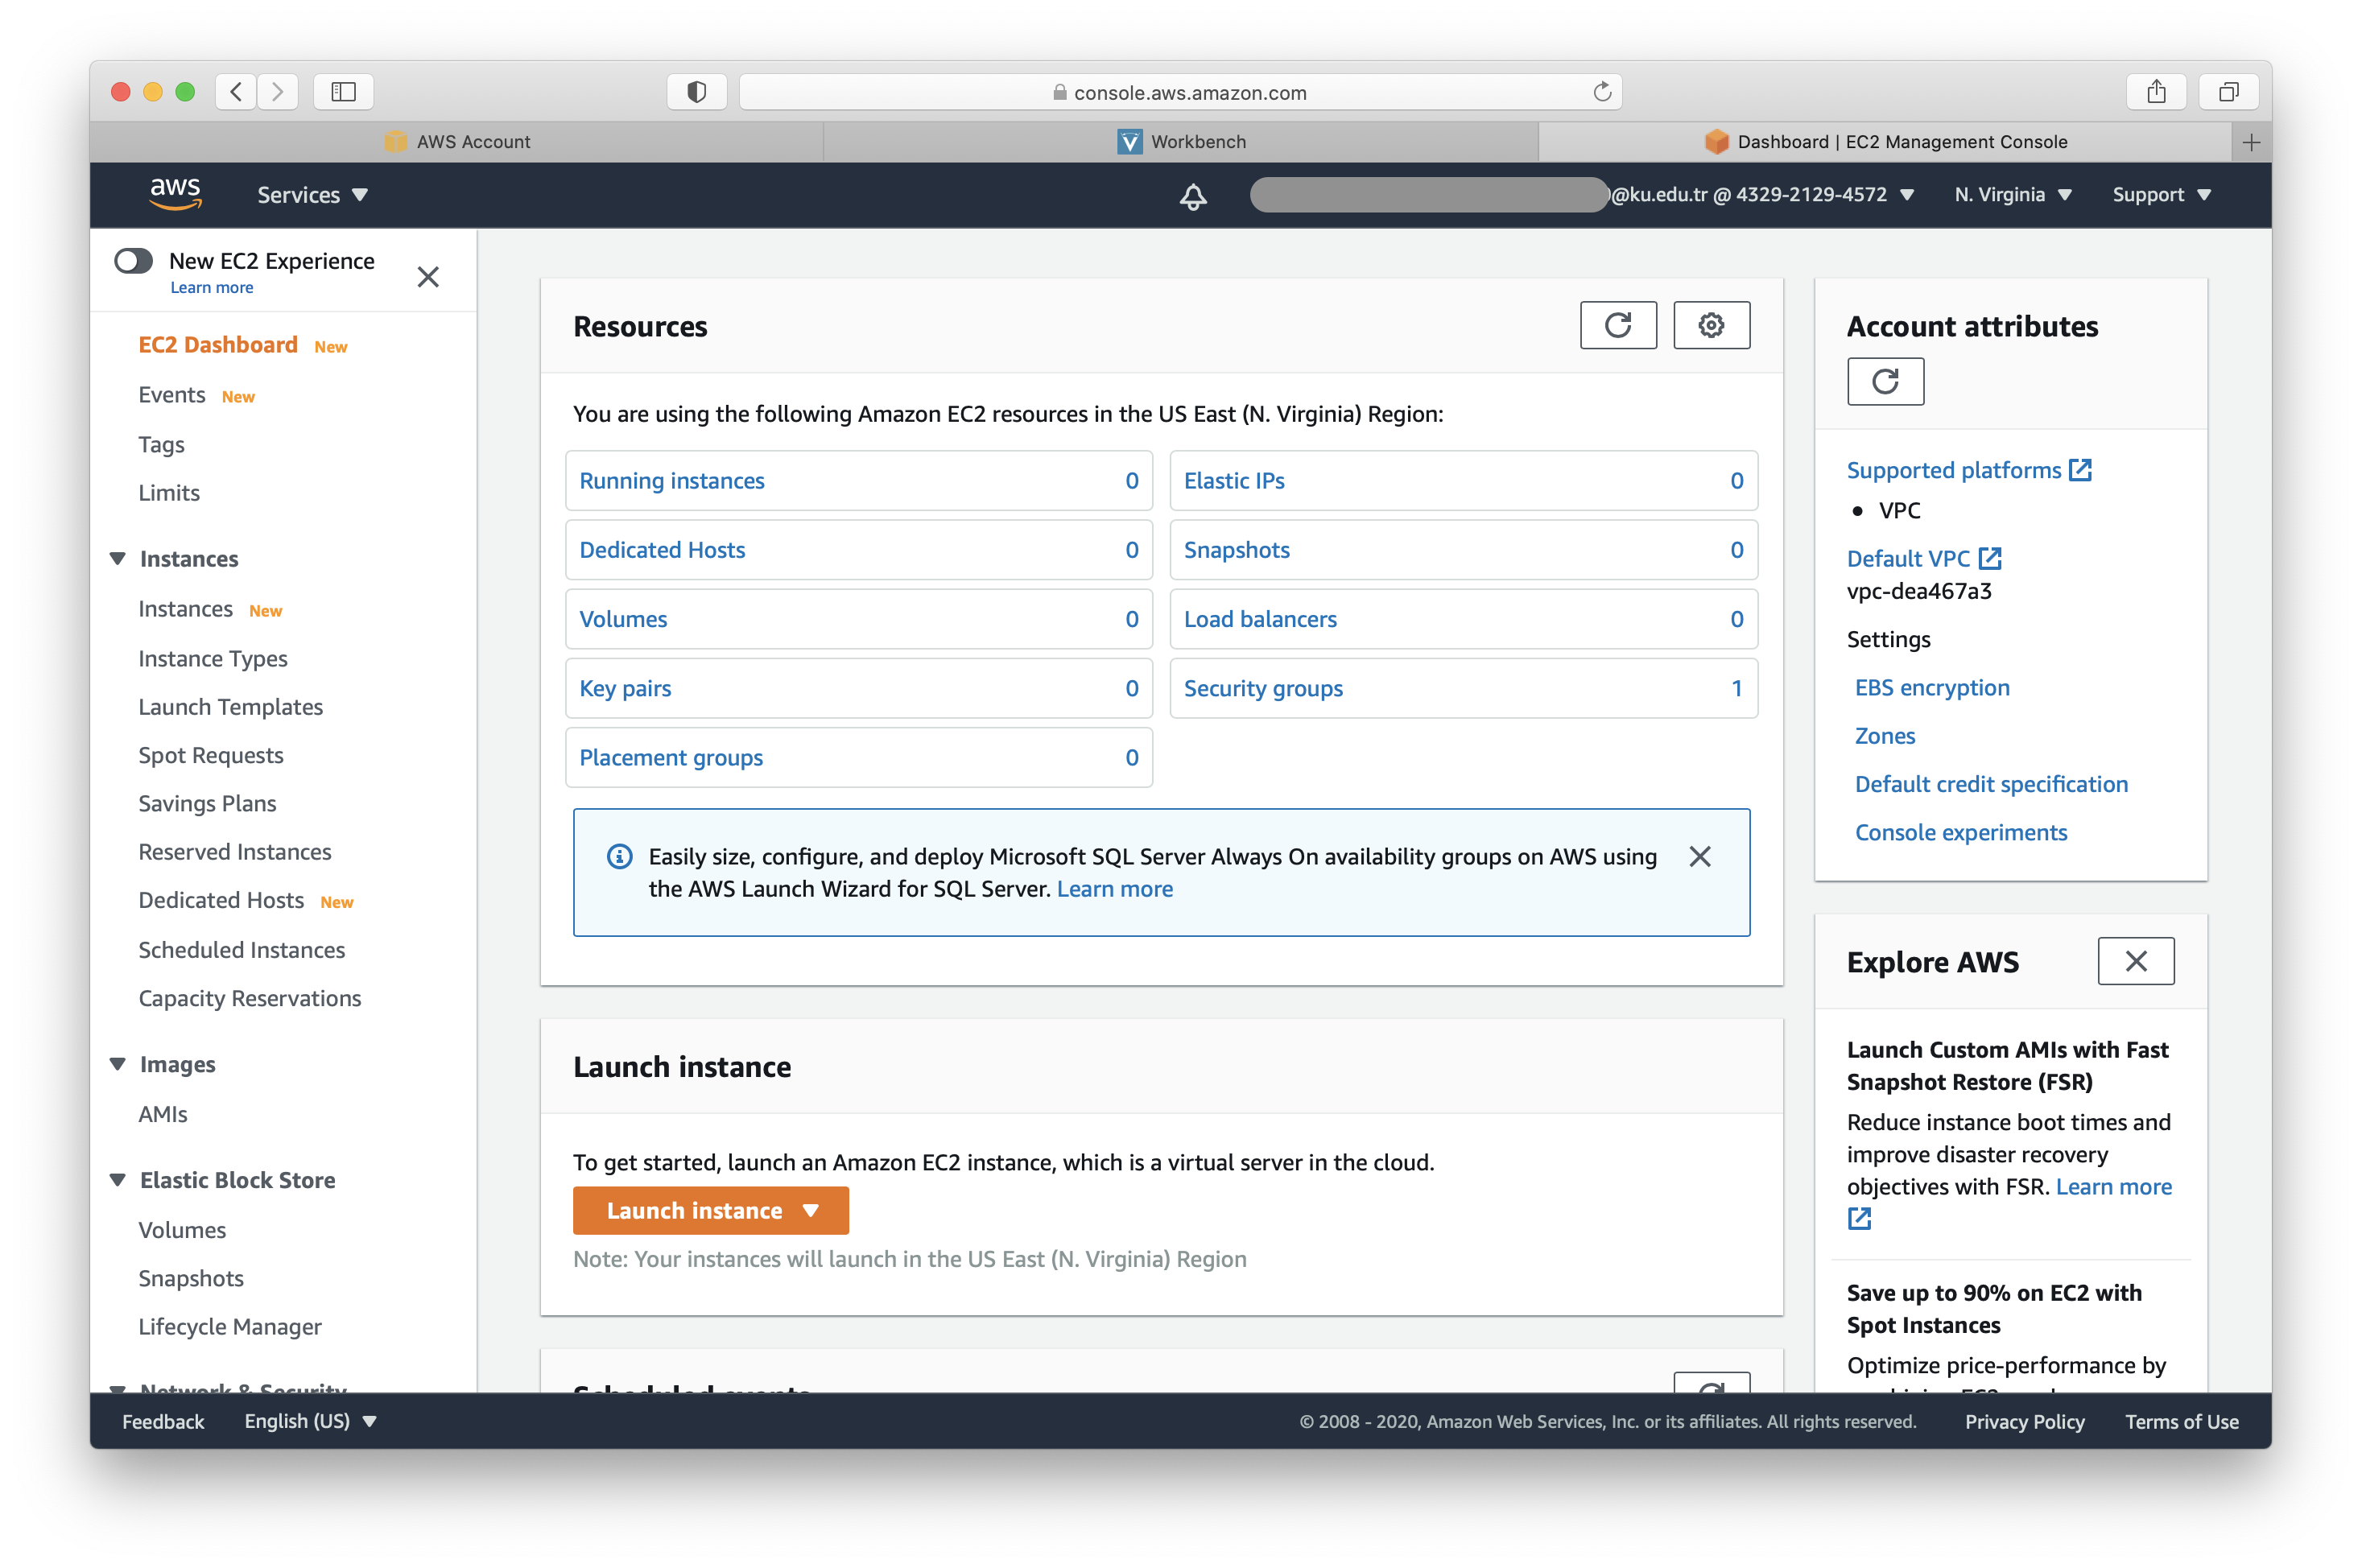Dismiss the SQL Server Launch Wizard banner

pyautogui.click(x=1700, y=856)
